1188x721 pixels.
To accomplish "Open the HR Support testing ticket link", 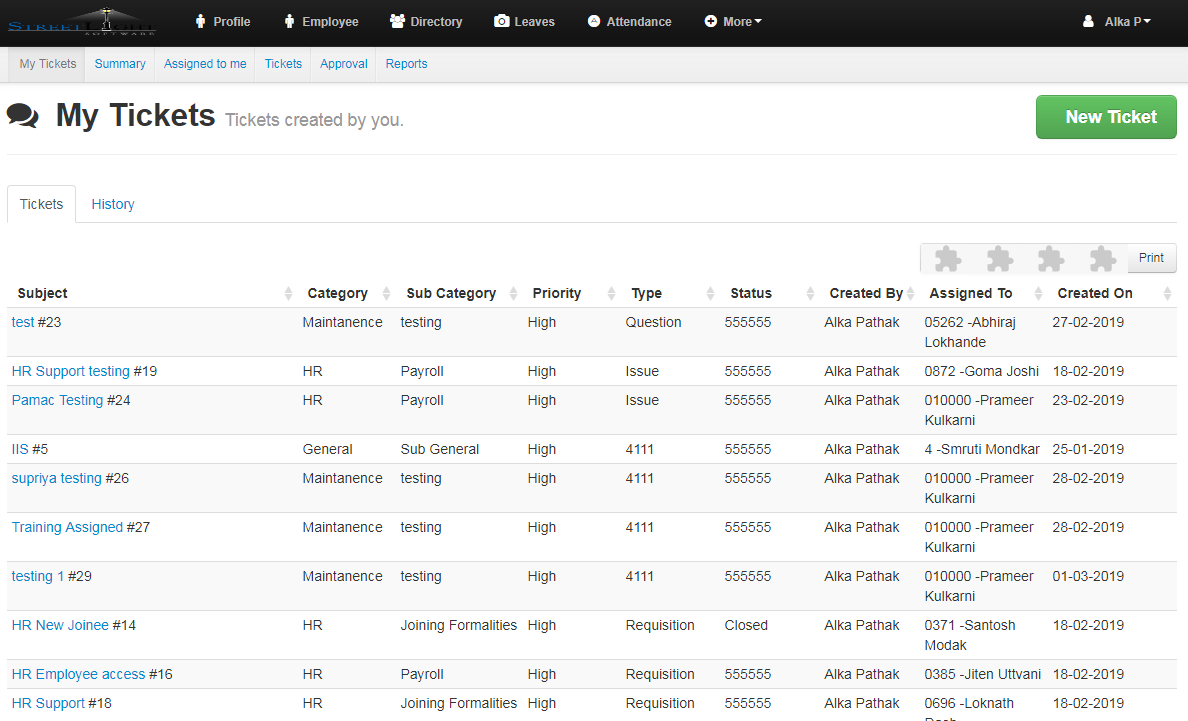I will point(71,372).
